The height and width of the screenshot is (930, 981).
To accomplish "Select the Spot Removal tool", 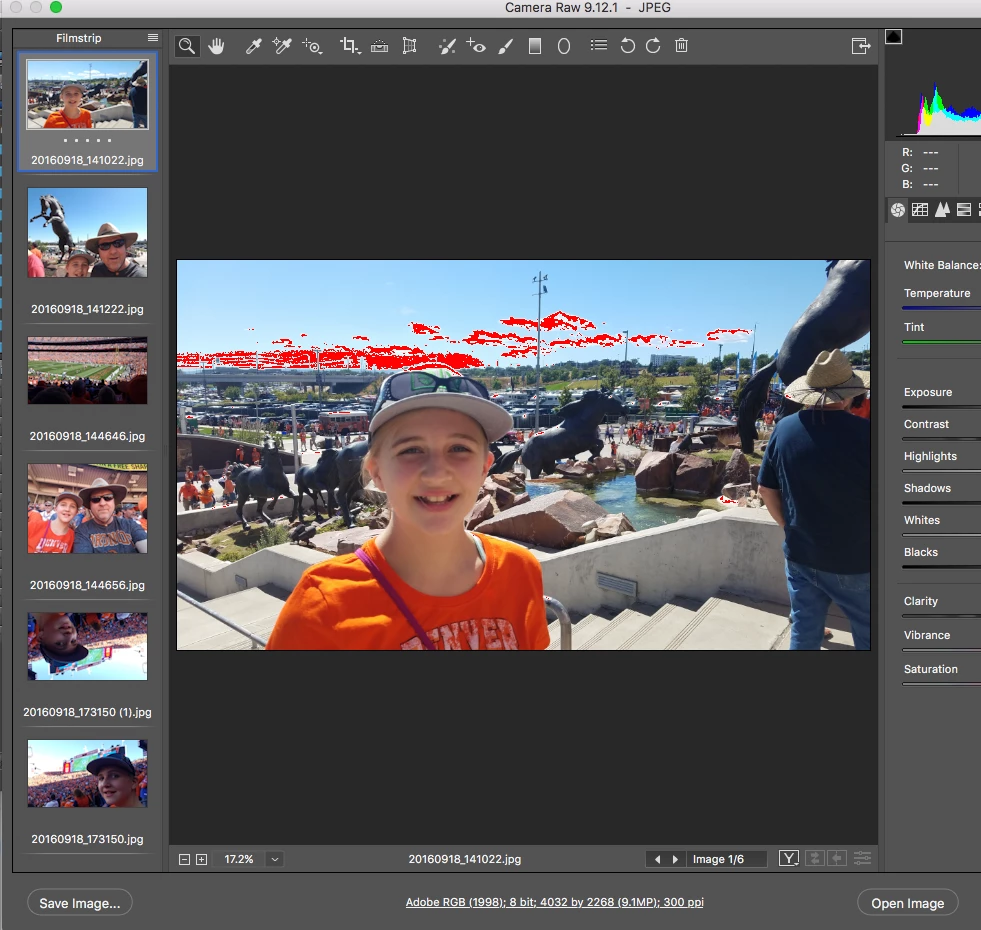I will 447,46.
